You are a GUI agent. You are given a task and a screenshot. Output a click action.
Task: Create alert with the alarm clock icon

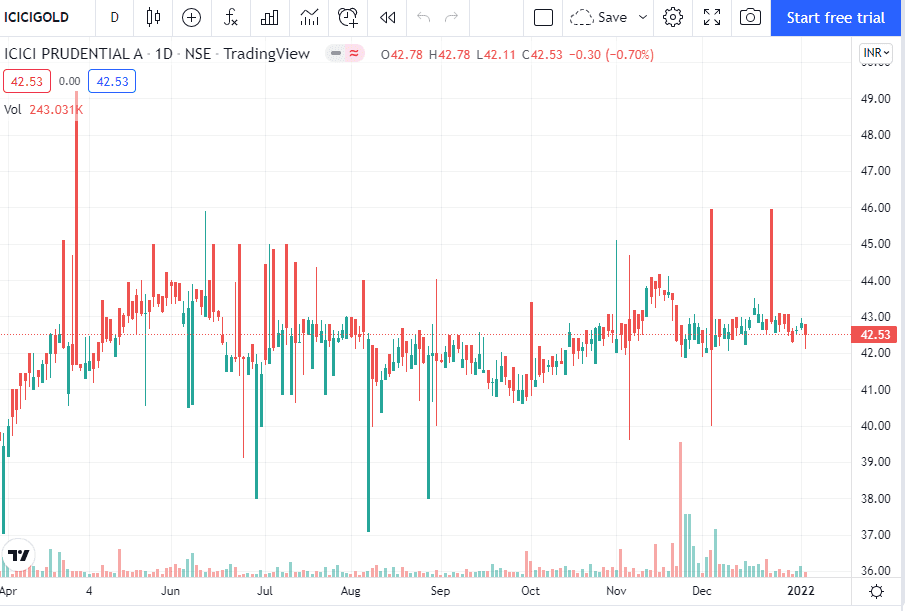[x=348, y=17]
